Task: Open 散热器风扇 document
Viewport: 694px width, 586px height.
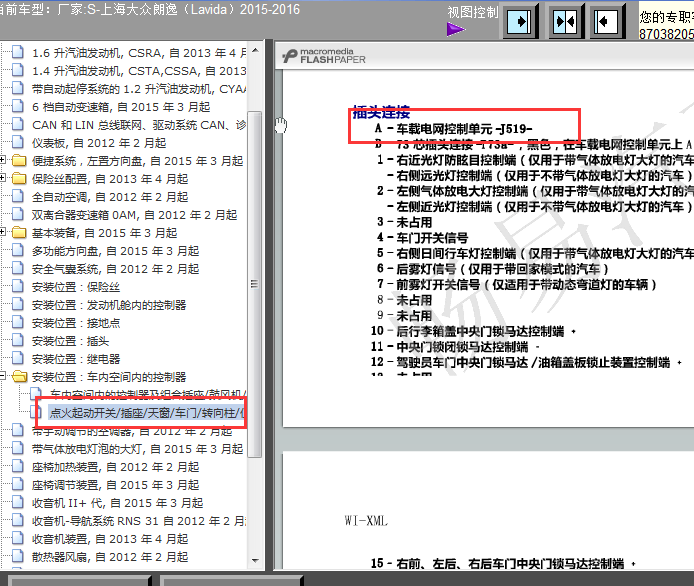Action: pos(110,557)
